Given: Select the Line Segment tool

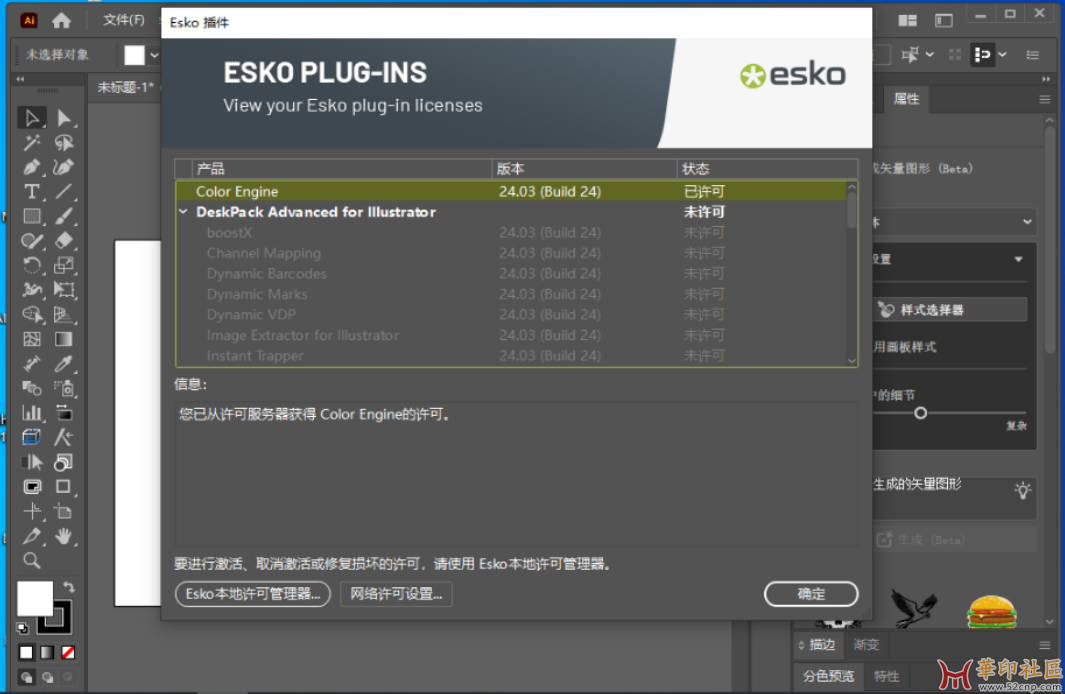Looking at the screenshot, I should pyautogui.click(x=64, y=191).
